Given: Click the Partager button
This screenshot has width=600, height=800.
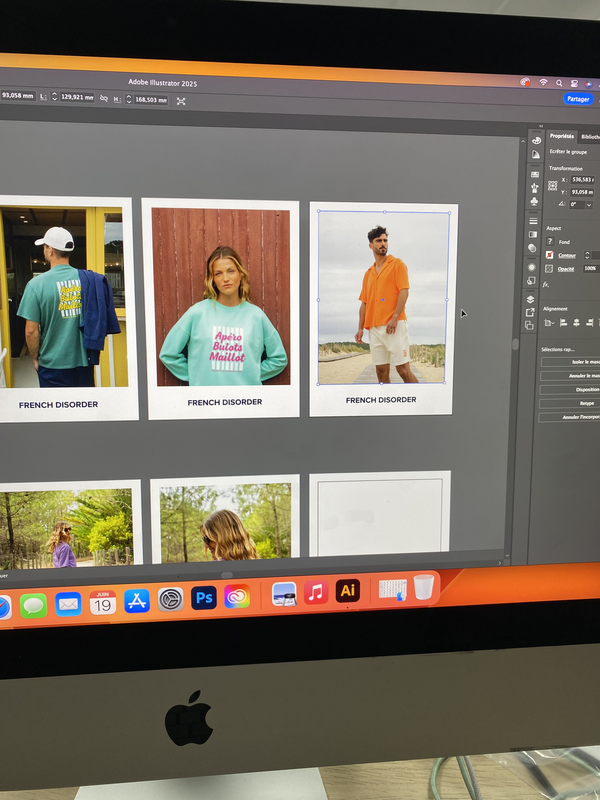Looking at the screenshot, I should point(578,99).
